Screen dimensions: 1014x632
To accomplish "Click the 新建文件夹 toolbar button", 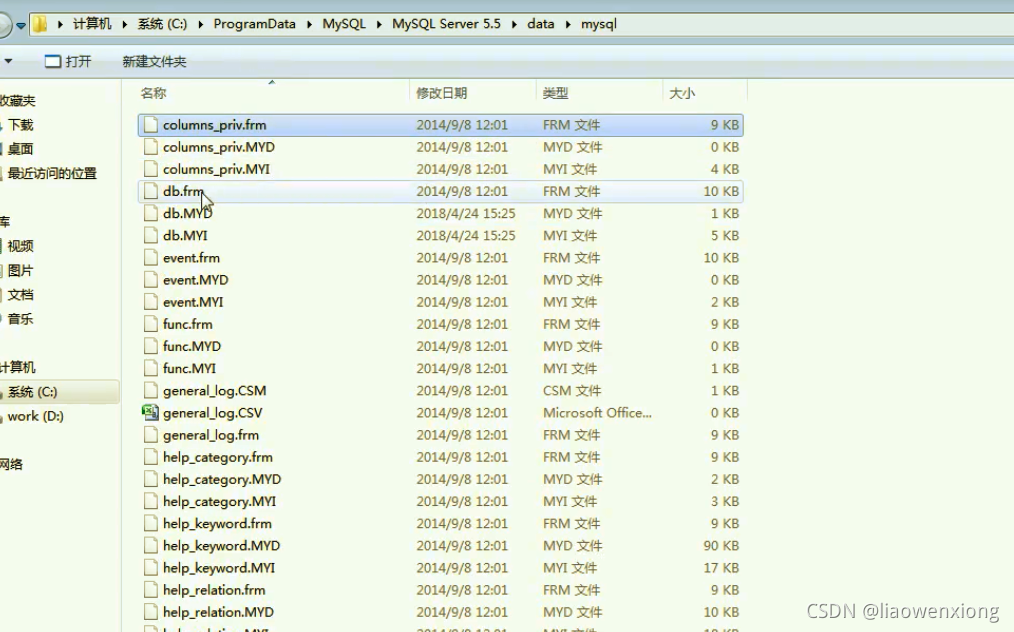I will coord(154,61).
